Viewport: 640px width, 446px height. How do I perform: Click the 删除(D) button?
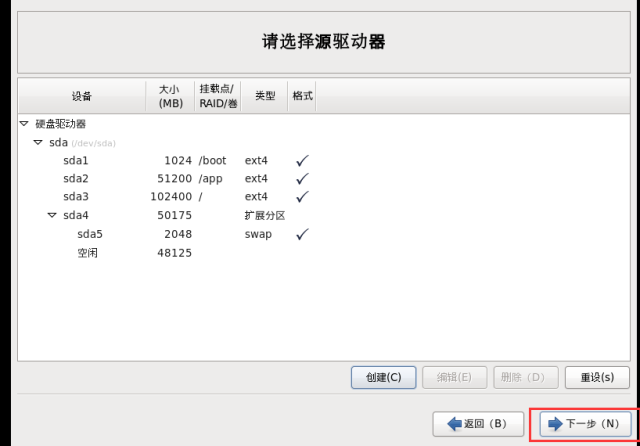pos(526,377)
